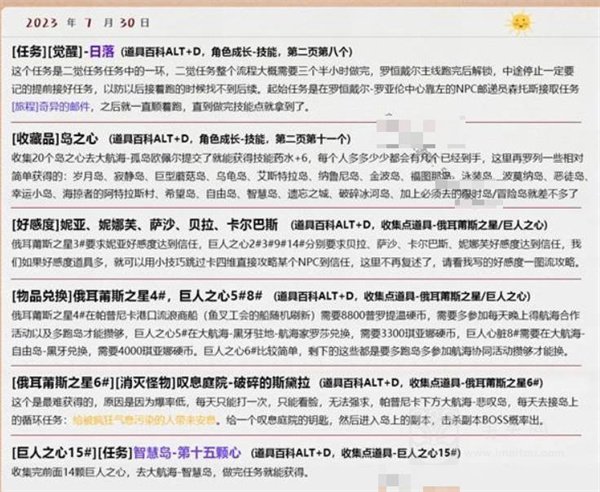
Task: Click the hint 收集点道具-俄耳莆斯之星6#
Action: pos(476,383)
